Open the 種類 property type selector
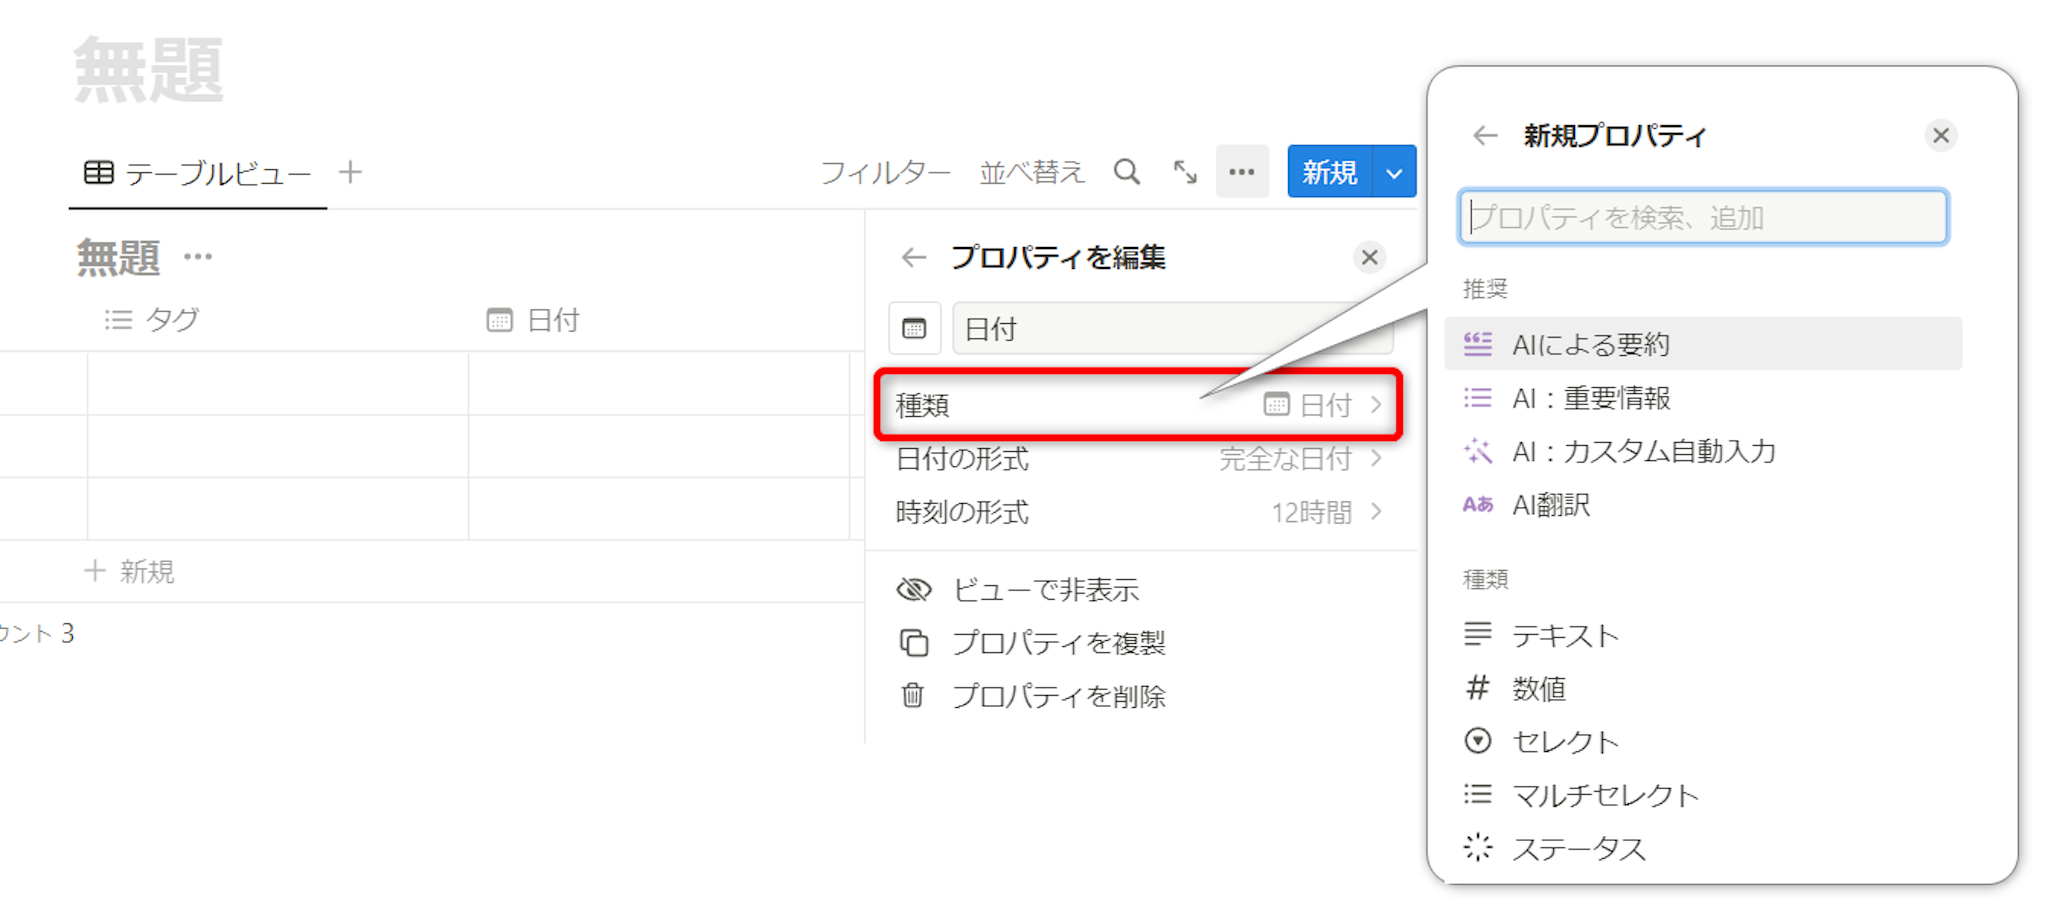Image resolution: width=2048 pixels, height=914 pixels. pos(1138,405)
